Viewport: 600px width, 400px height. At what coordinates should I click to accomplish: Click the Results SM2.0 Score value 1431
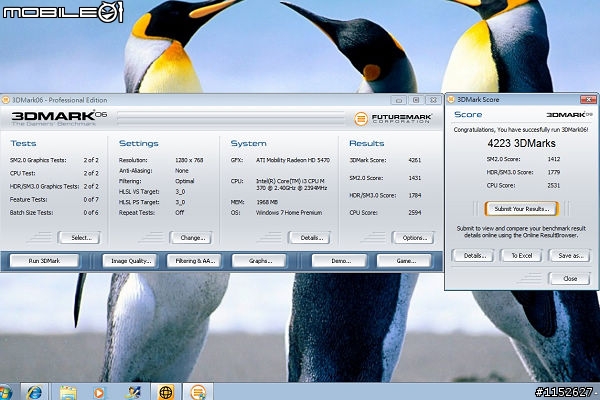click(414, 178)
